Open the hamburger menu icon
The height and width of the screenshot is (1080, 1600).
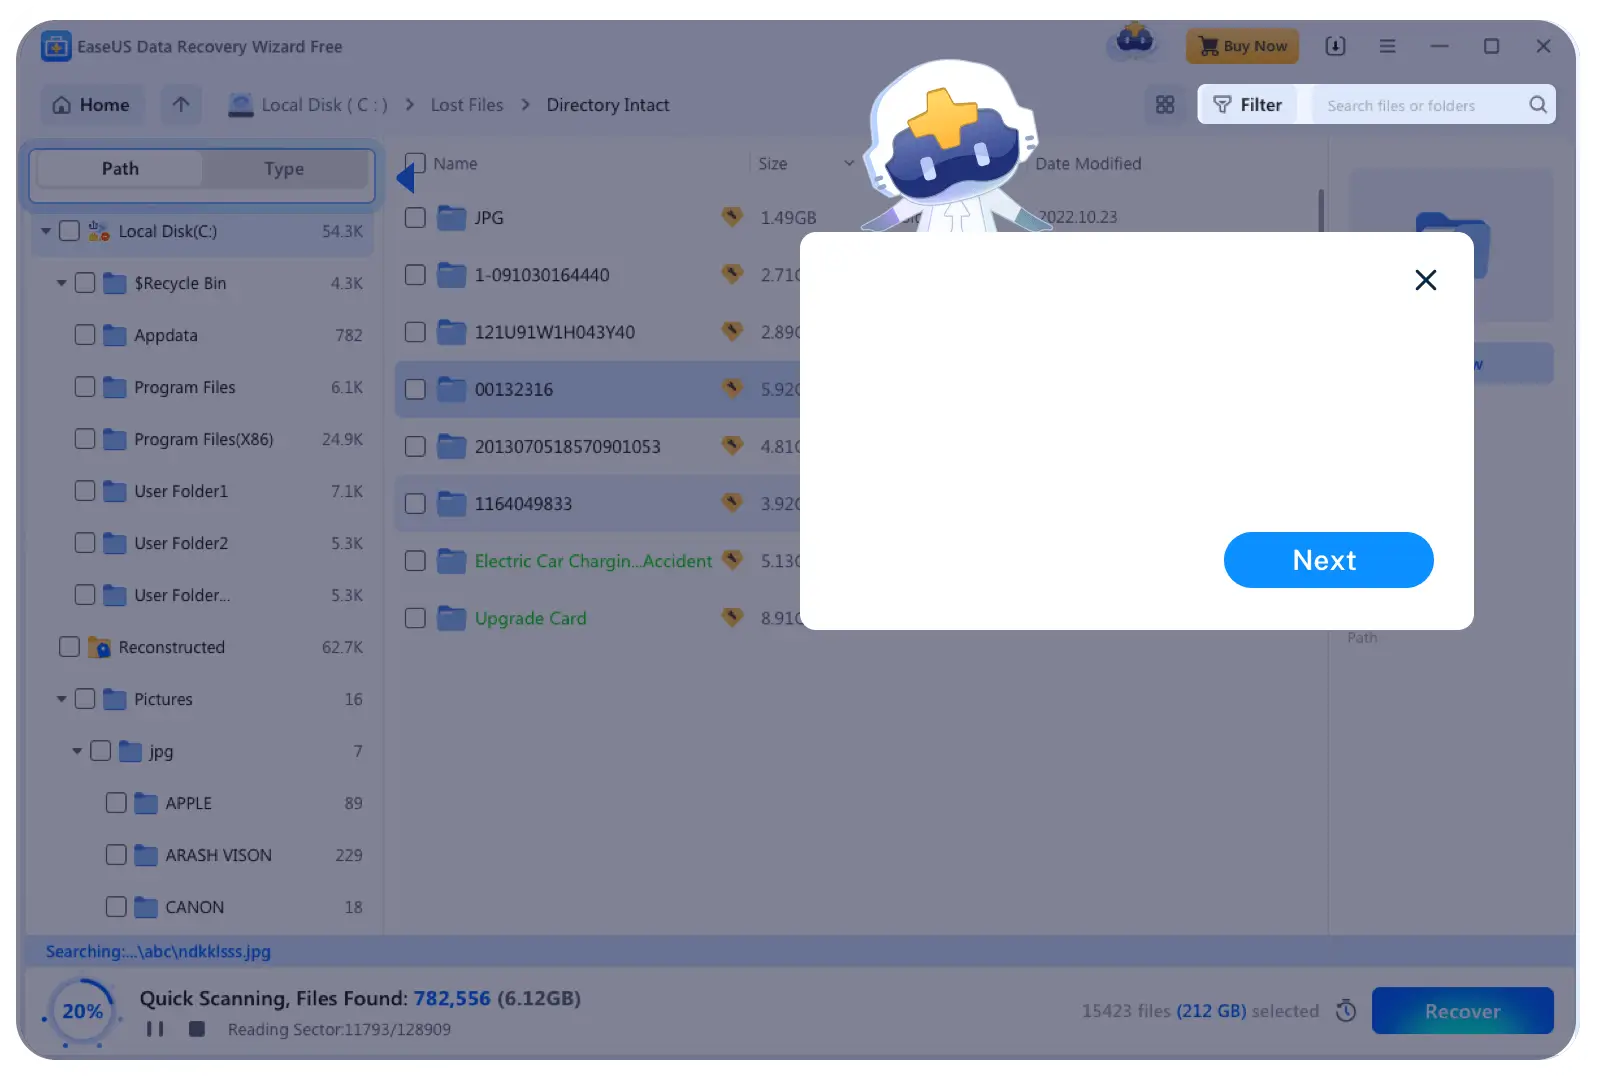[1387, 46]
